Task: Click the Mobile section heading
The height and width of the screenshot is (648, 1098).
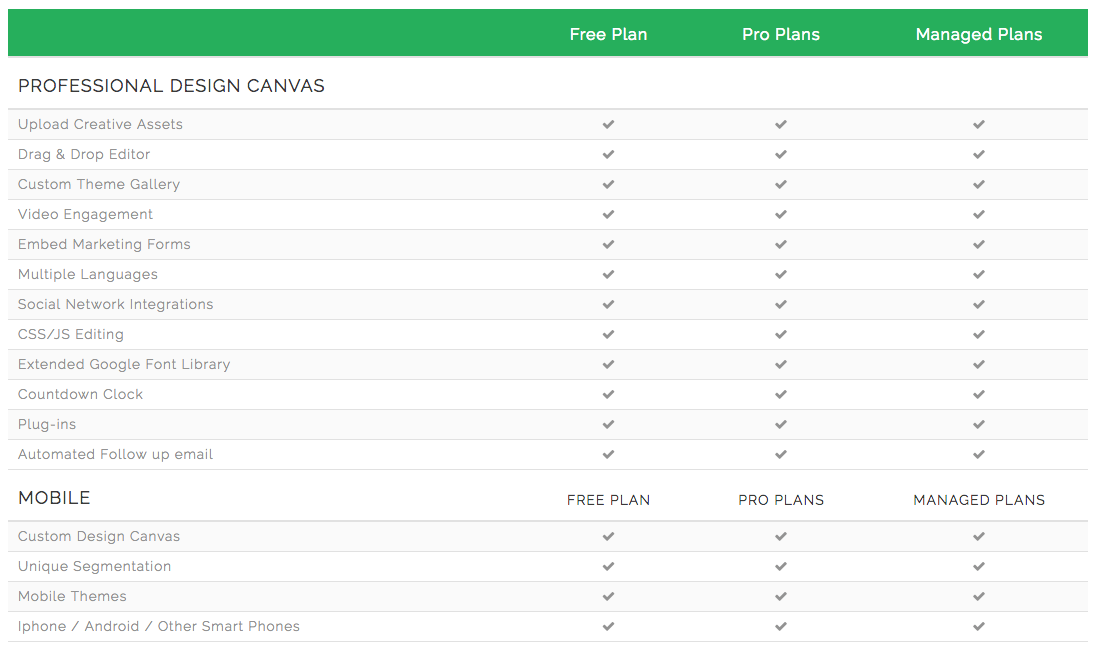Action: (54, 498)
